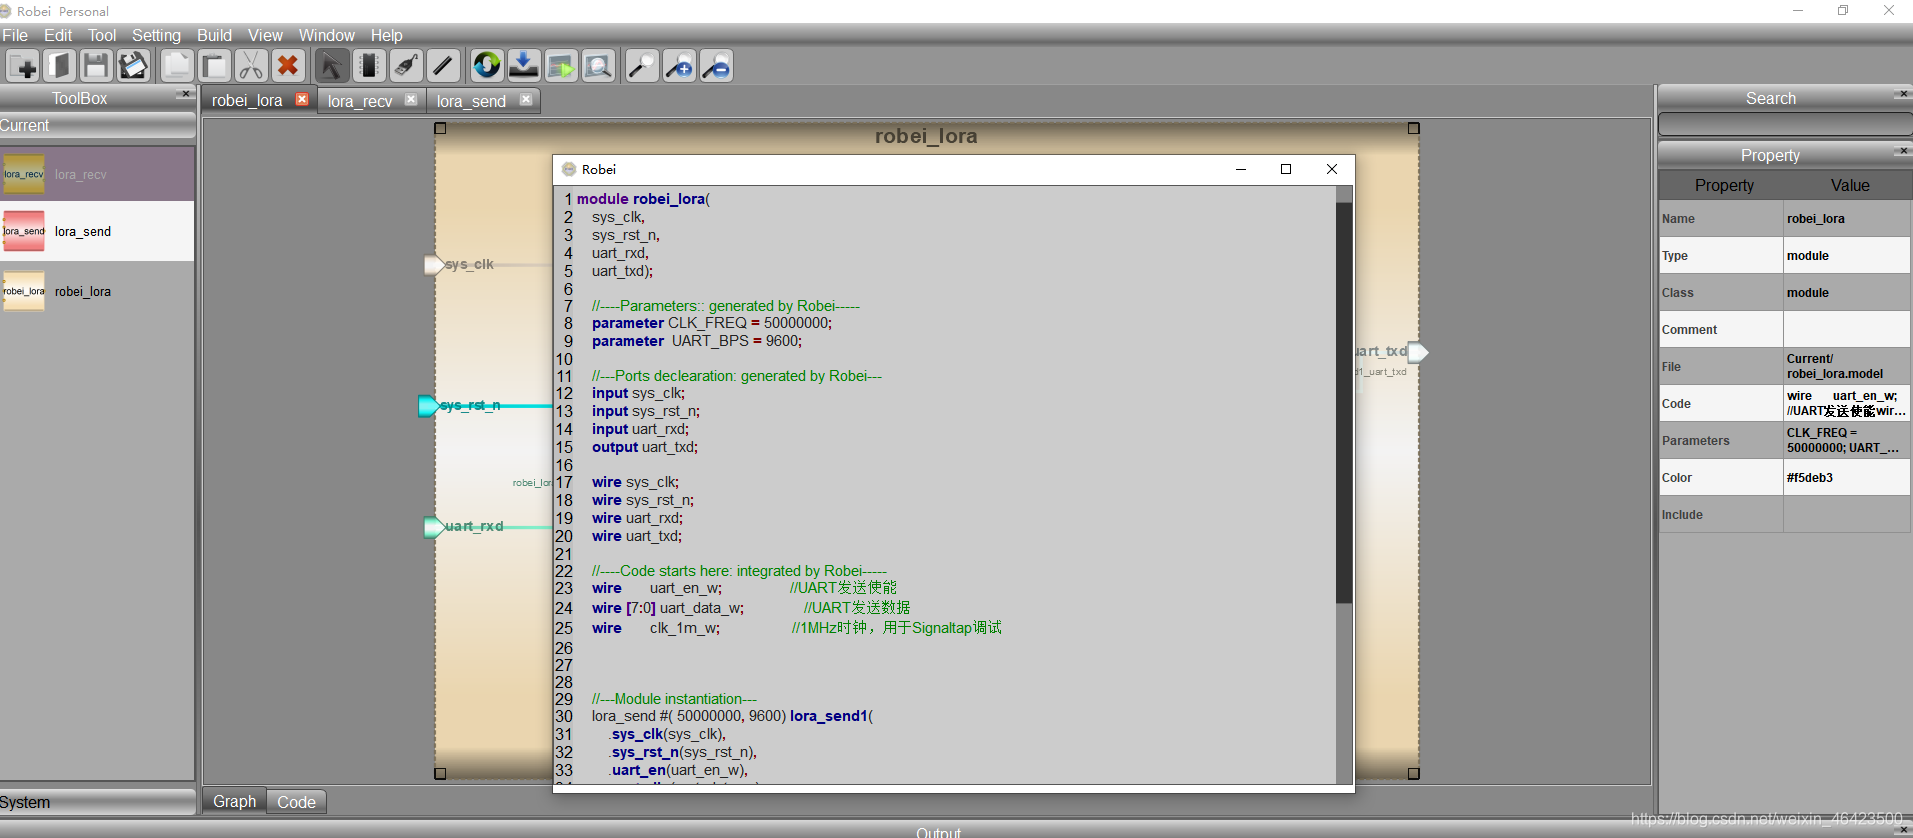The height and width of the screenshot is (838, 1913).
Task: Select robei_lora module in ToolBox
Action: tap(97, 291)
